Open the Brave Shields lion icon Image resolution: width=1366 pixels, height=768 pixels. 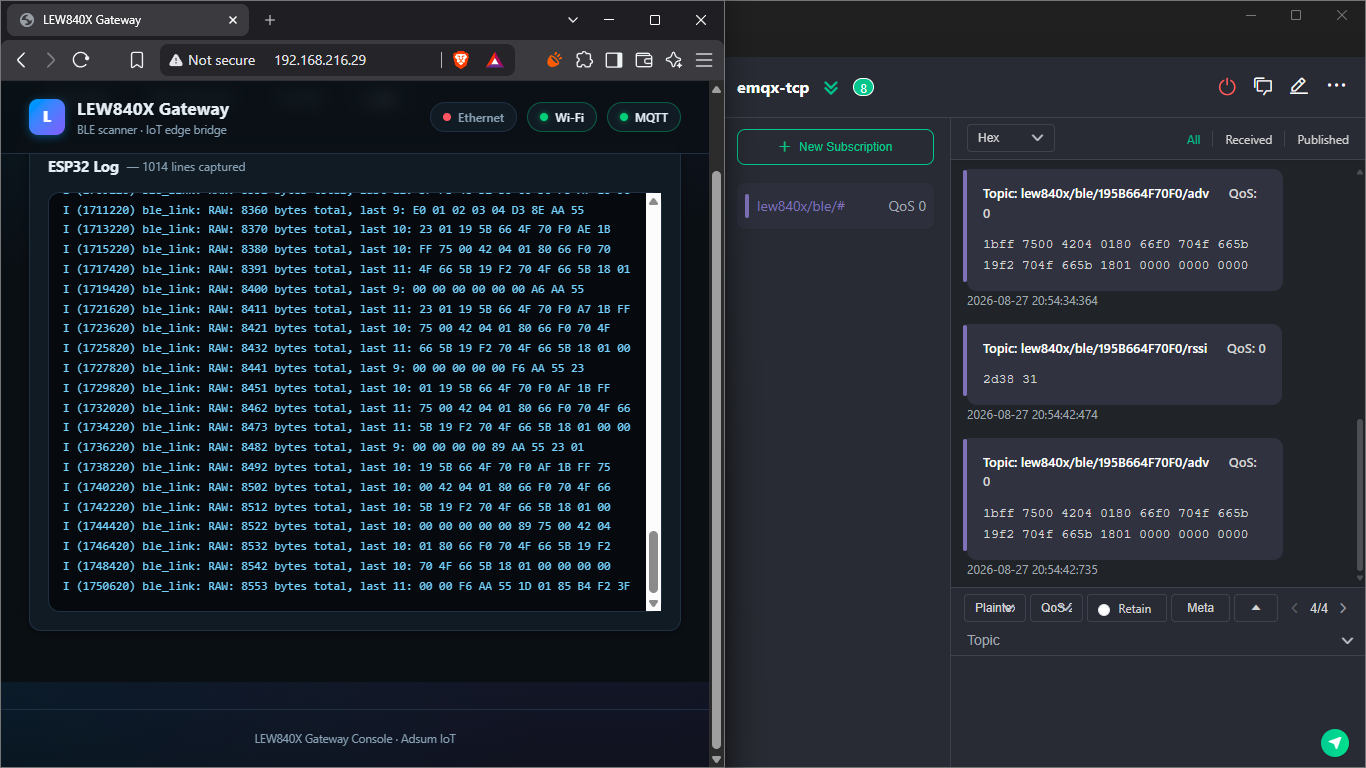pyautogui.click(x=460, y=60)
